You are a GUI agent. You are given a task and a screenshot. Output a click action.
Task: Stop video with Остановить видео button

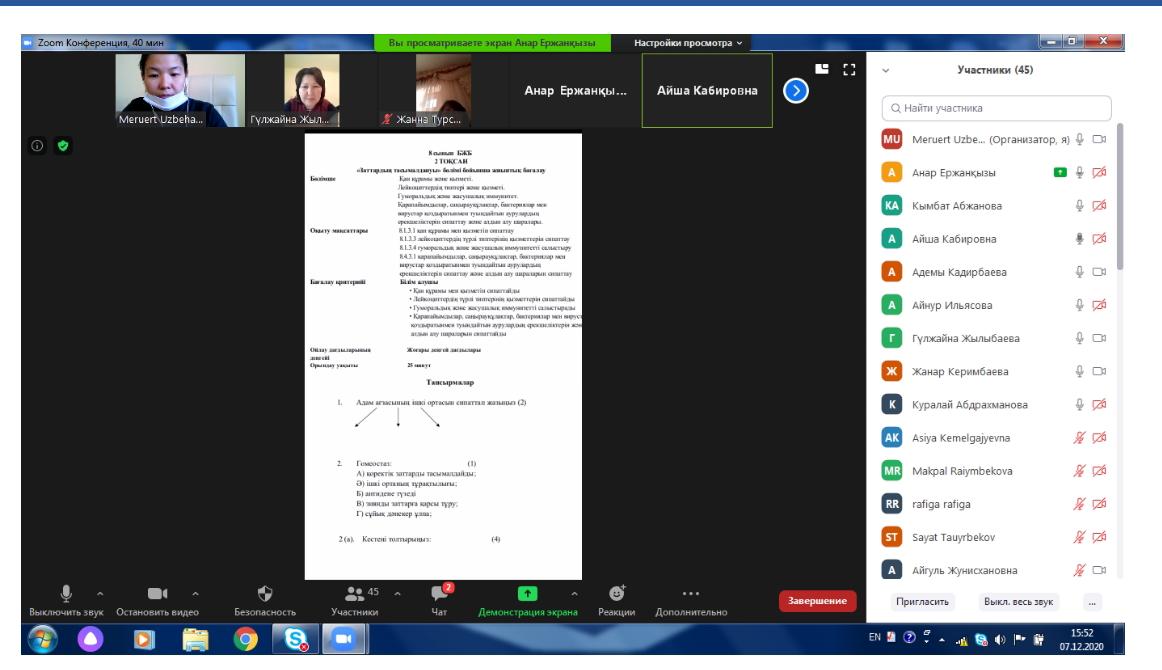[157, 593]
